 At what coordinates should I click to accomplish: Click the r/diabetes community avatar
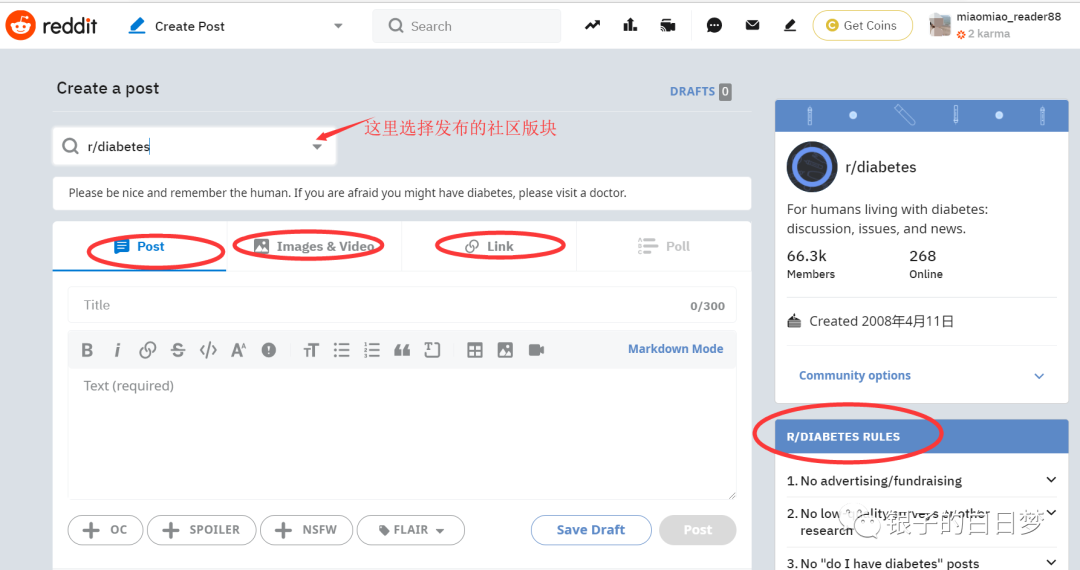click(812, 167)
